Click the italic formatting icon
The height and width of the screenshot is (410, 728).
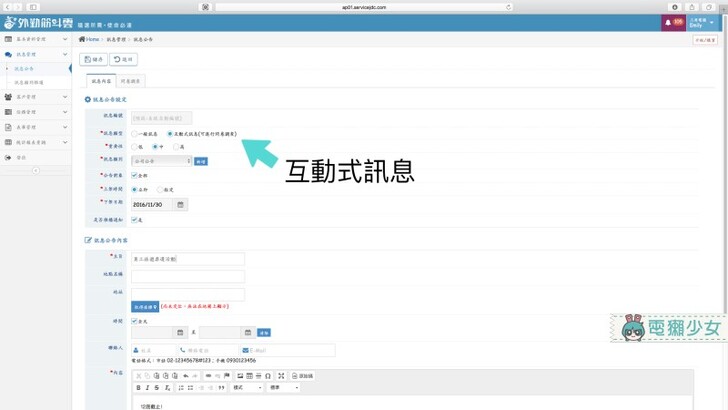pyautogui.click(x=148, y=387)
